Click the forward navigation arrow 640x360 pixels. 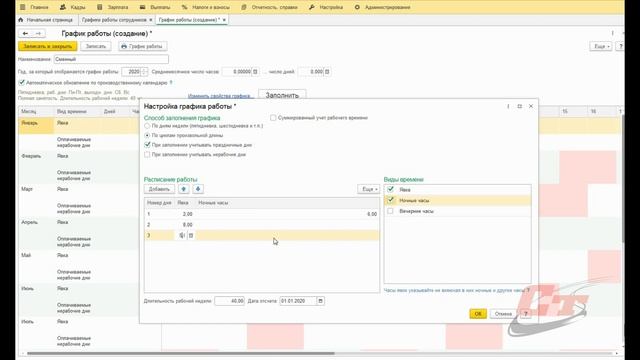point(38,33)
